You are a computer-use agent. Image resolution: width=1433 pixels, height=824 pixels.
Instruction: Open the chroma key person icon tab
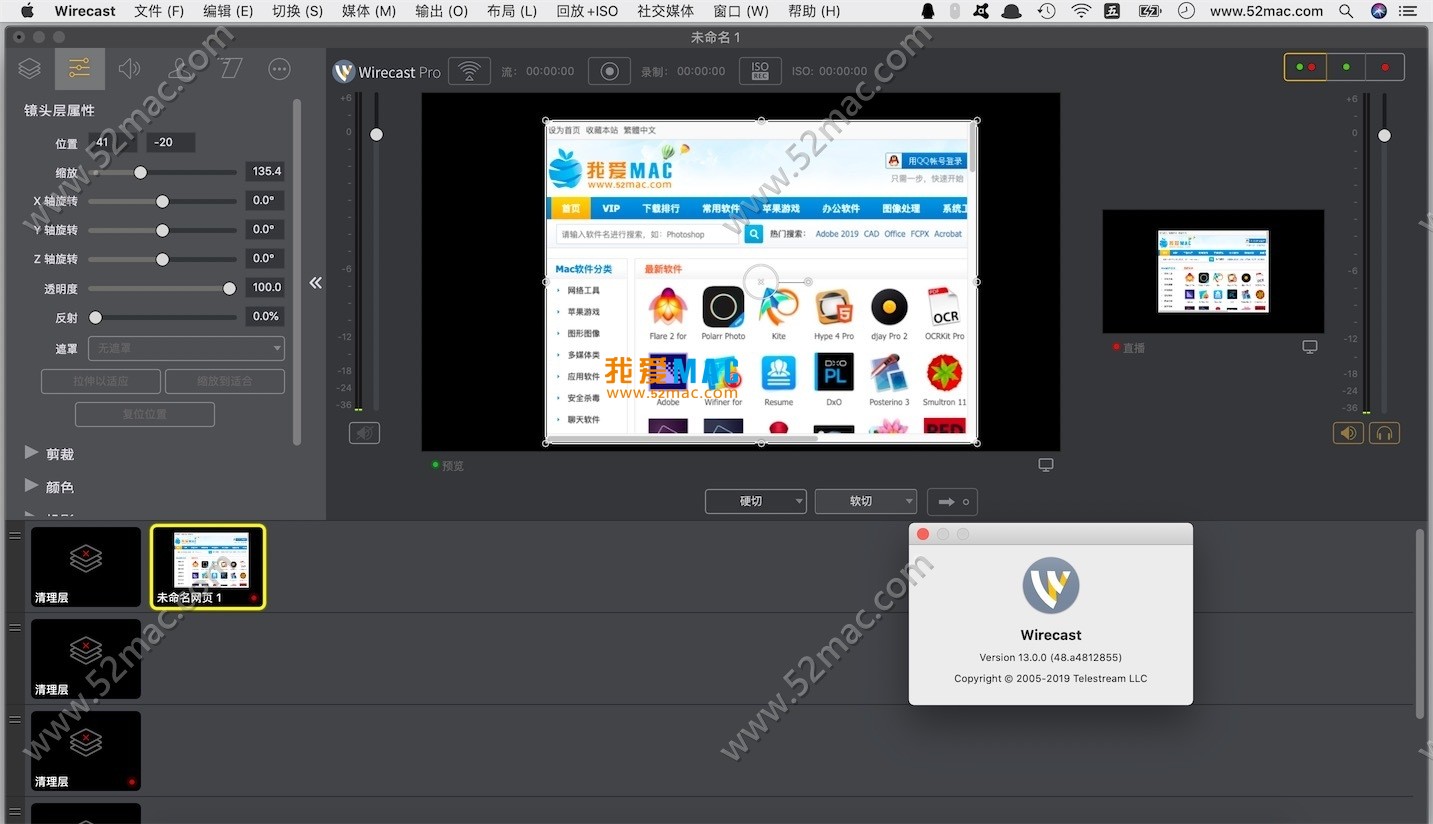tap(181, 69)
